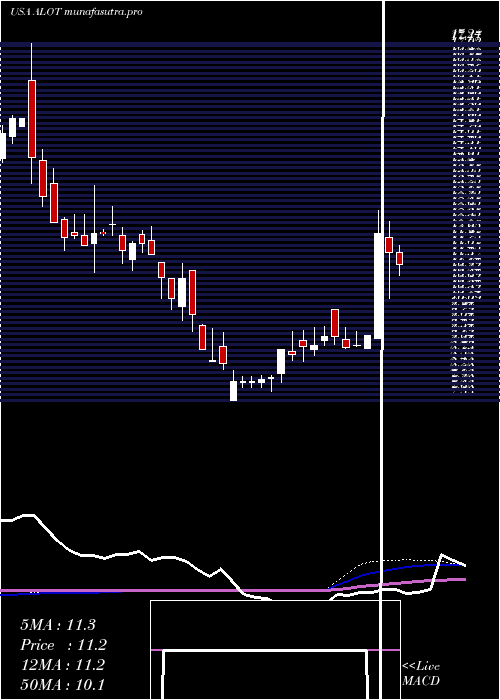Click the 'Price : 11.2' value

[64, 645]
